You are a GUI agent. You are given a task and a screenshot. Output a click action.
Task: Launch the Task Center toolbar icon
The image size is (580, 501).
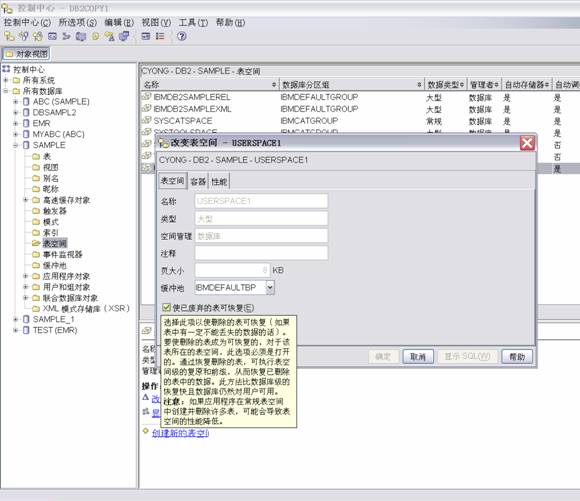pyautogui.click(x=67, y=36)
